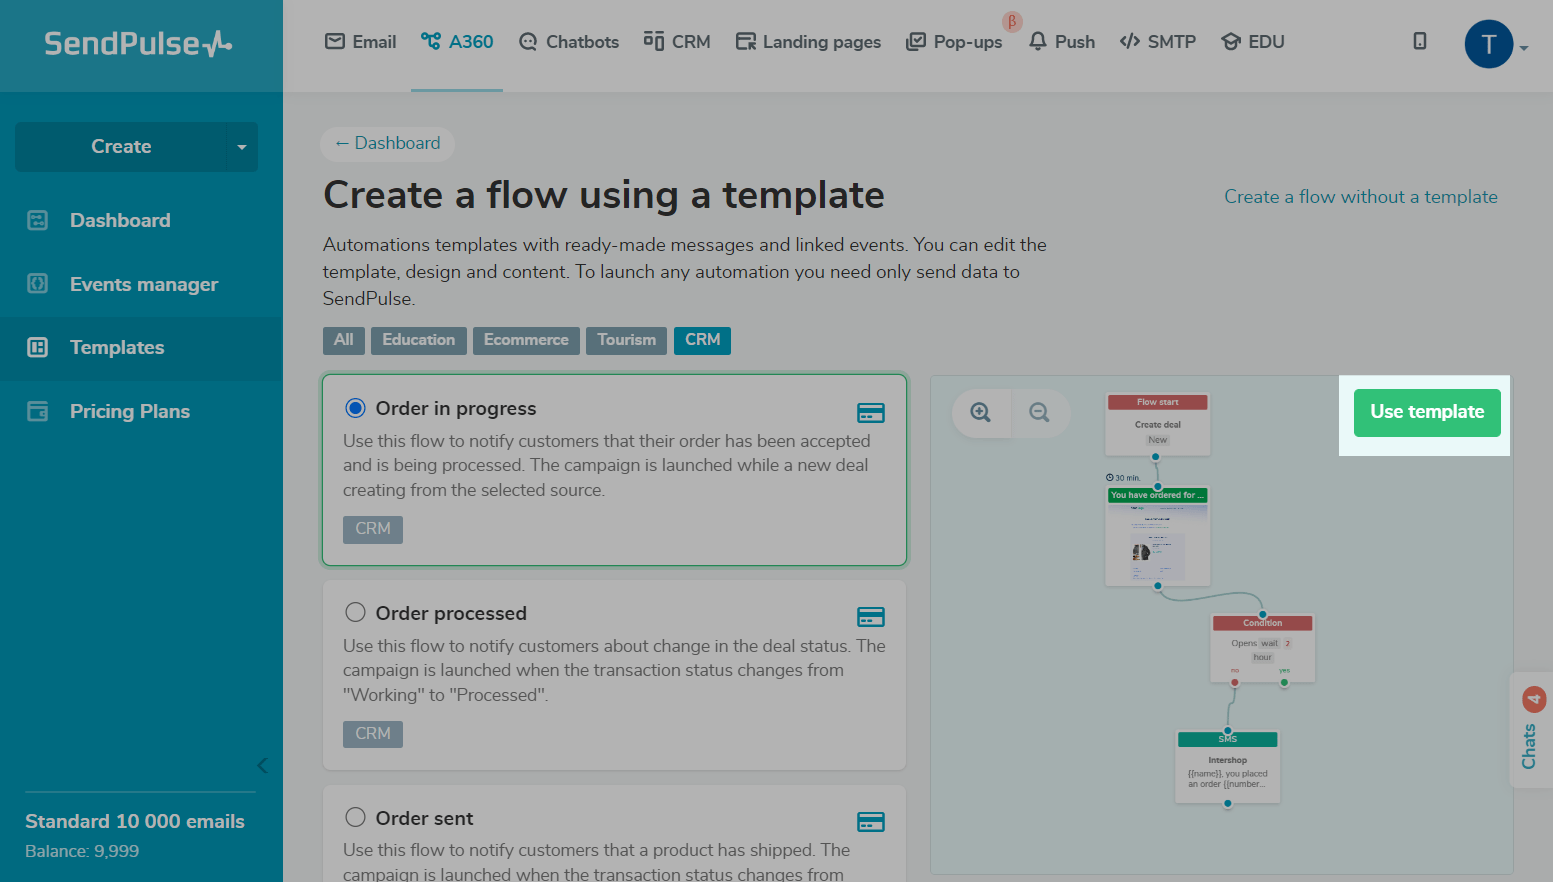Click the email block You have ordered for
Viewport: 1553px width, 882px height.
click(1158, 536)
